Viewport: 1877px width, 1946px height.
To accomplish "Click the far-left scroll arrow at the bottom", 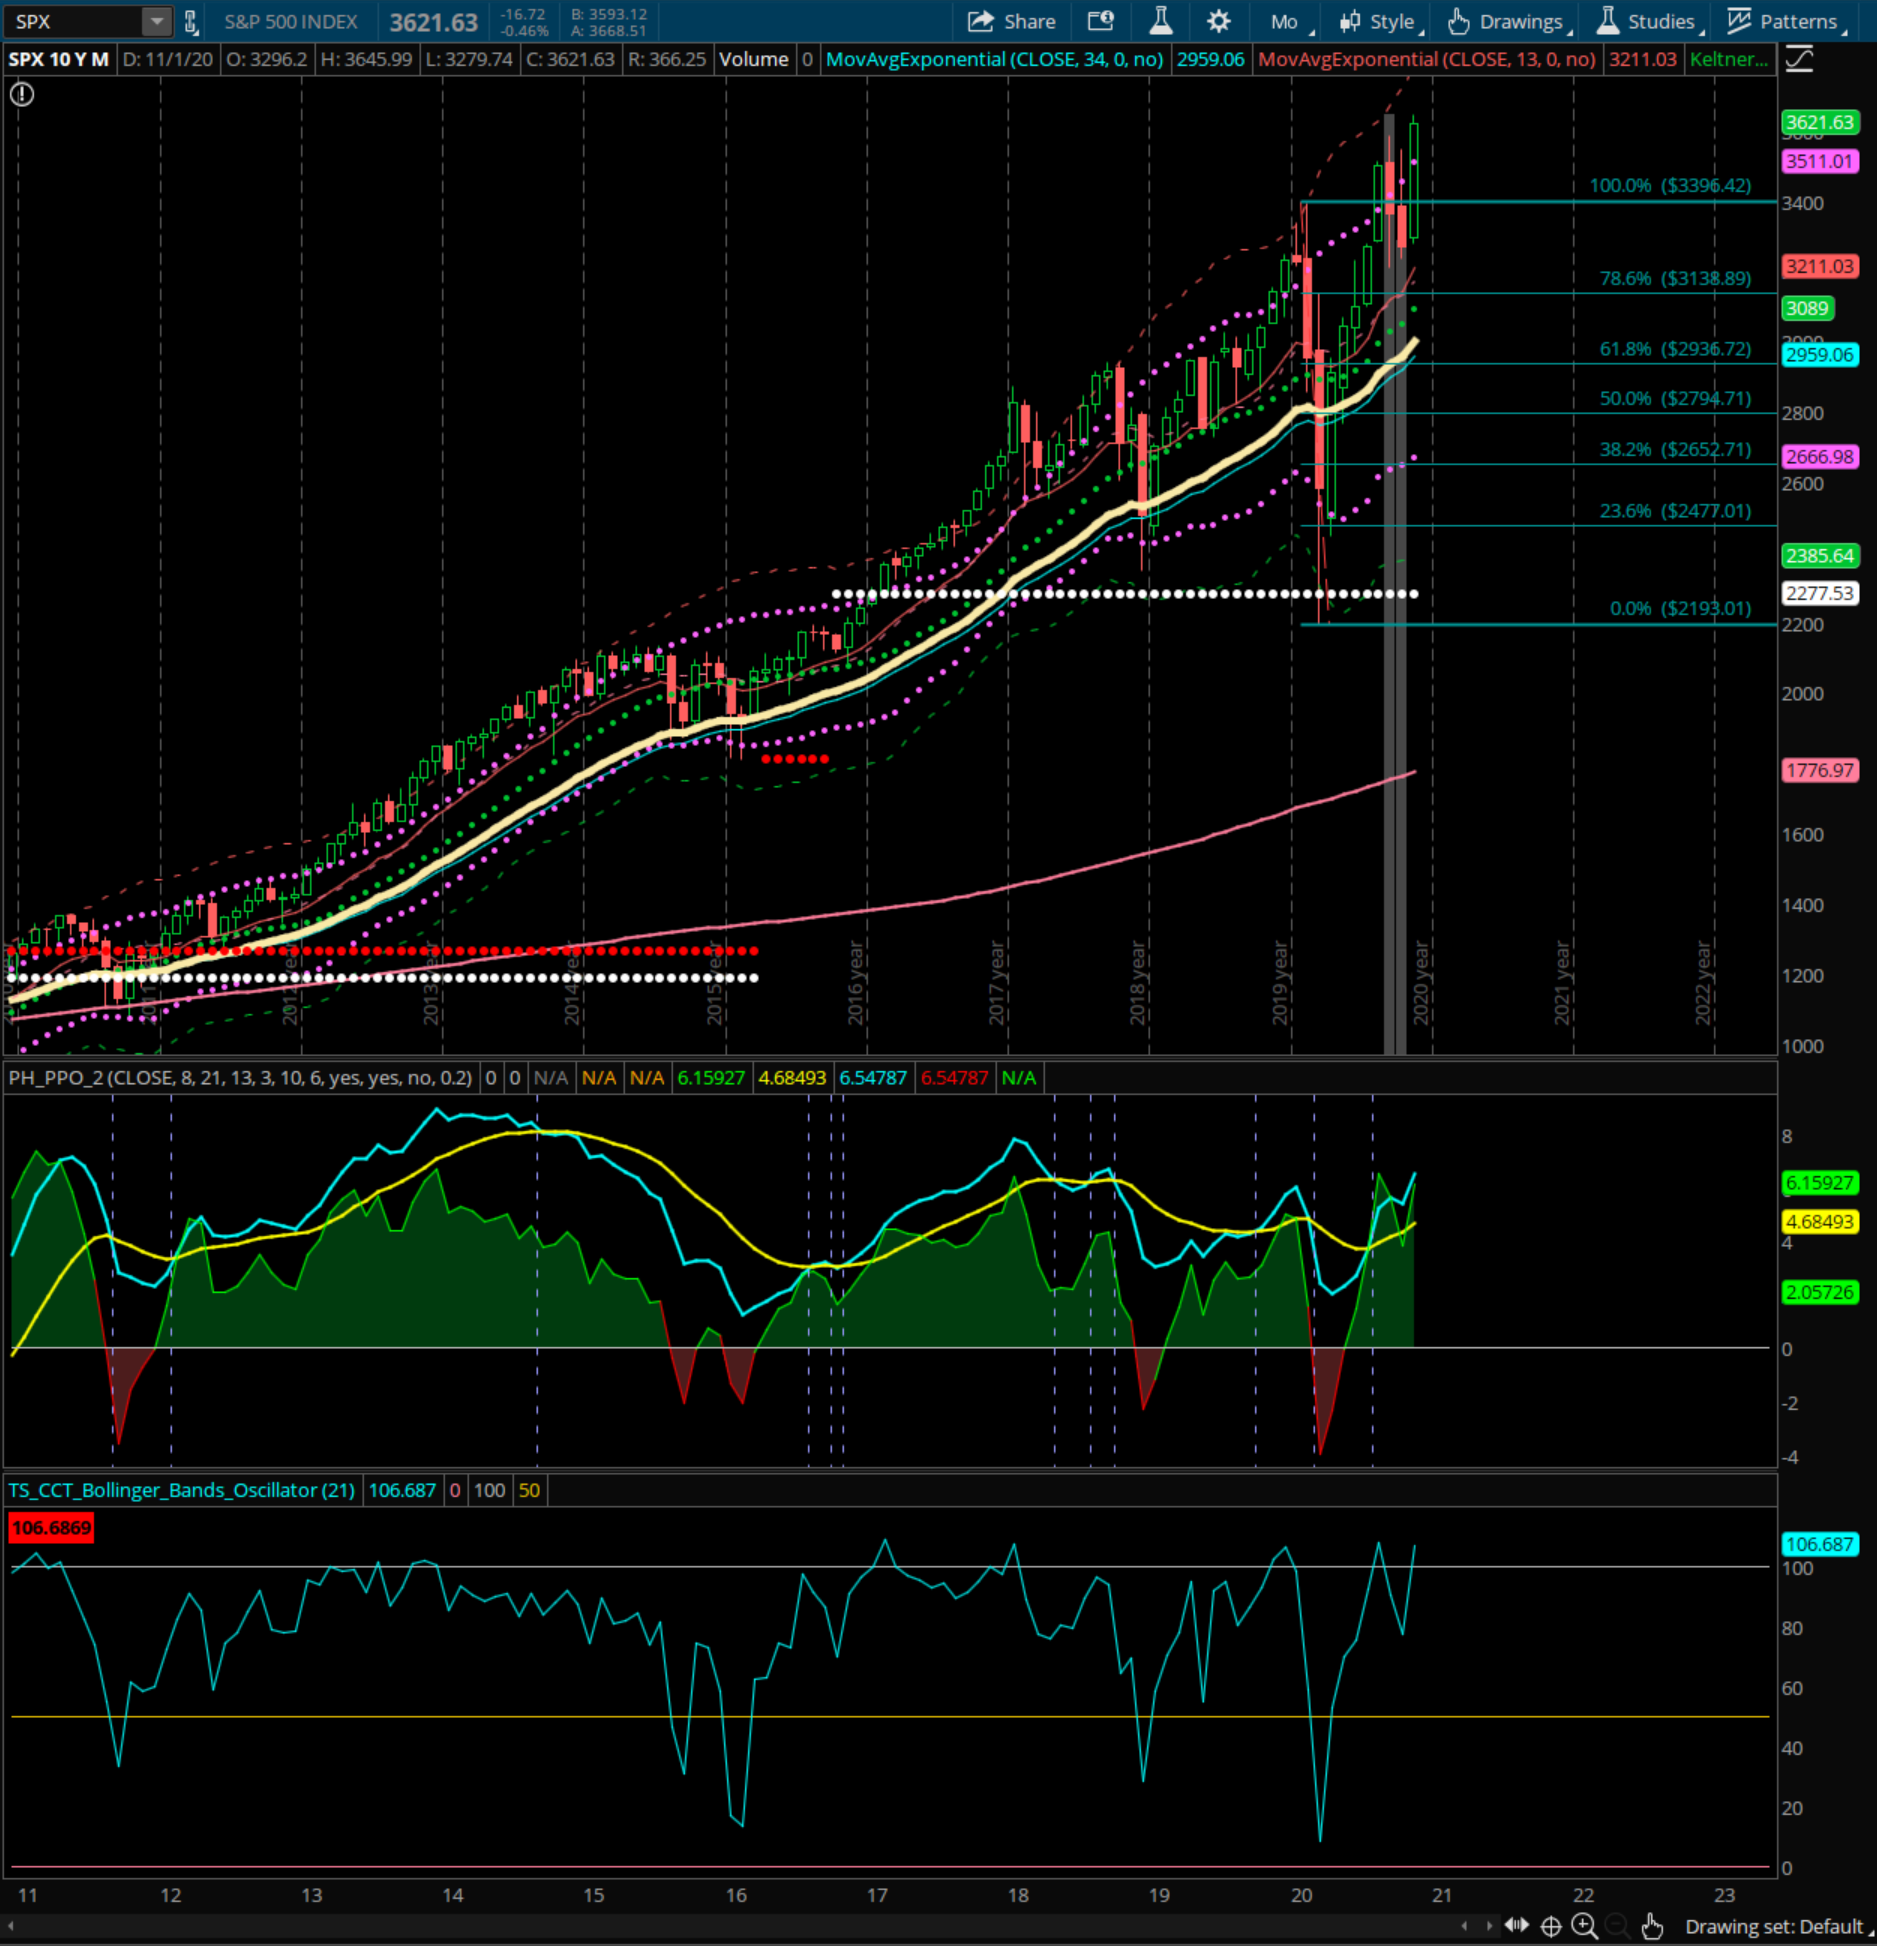I will coord(11,1926).
